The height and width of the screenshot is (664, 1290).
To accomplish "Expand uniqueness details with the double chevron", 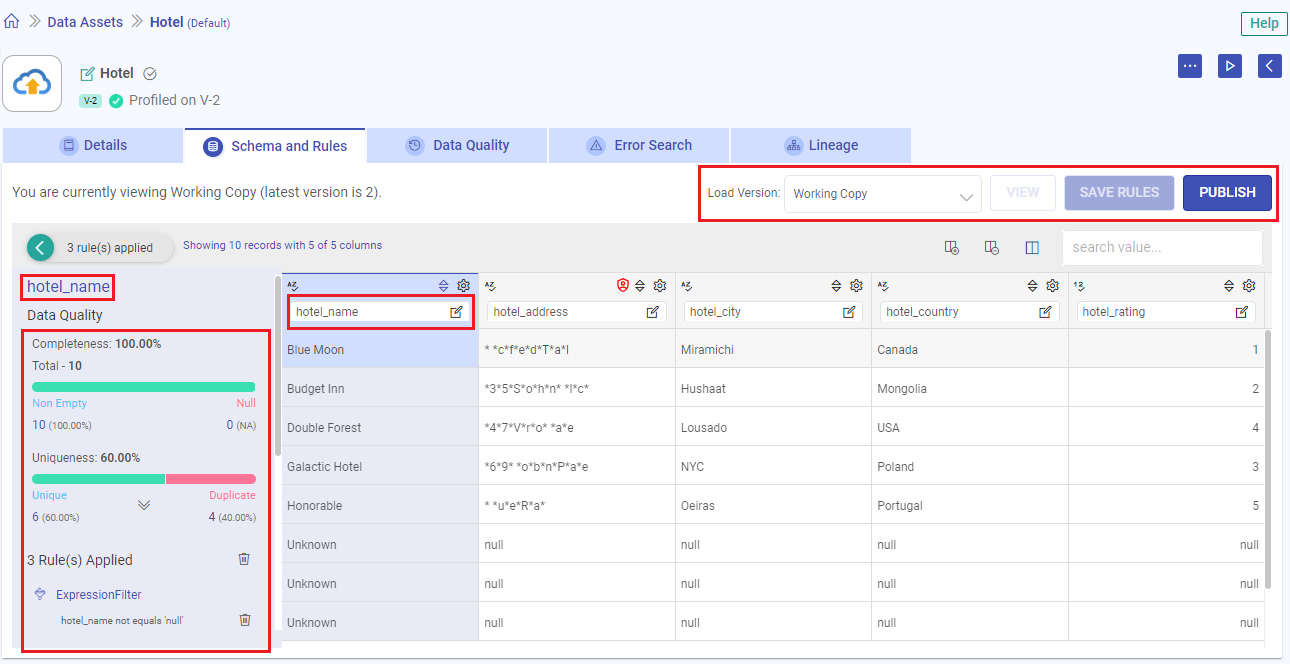I will coord(144,505).
